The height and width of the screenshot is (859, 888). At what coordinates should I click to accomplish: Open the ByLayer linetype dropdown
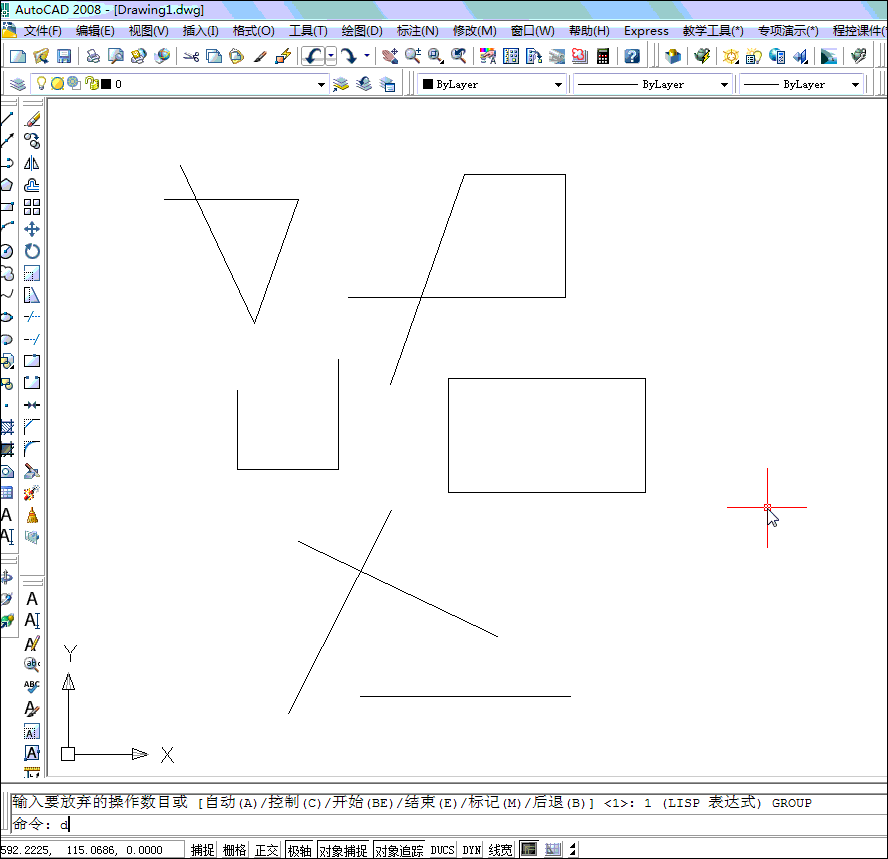click(x=724, y=84)
